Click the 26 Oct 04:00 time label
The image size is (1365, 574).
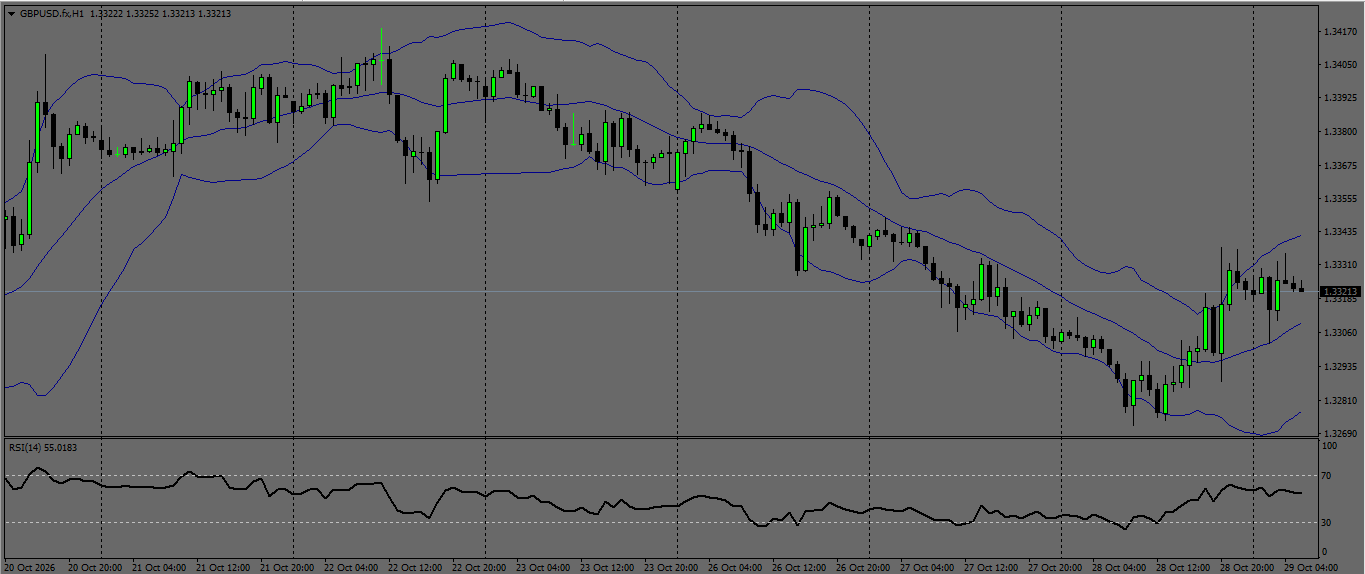pos(735,567)
